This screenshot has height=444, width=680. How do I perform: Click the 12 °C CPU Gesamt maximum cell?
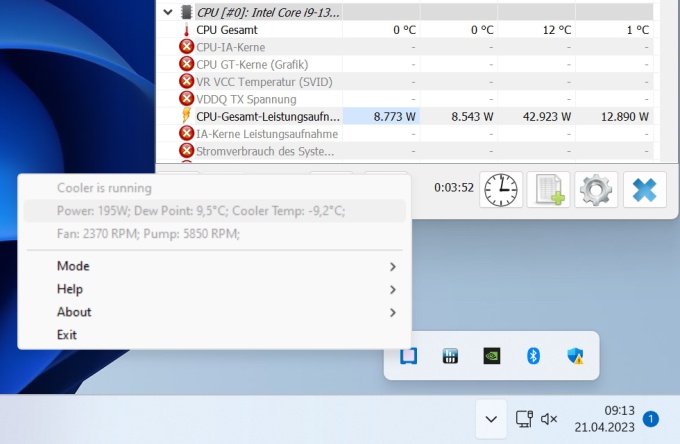[x=536, y=30]
